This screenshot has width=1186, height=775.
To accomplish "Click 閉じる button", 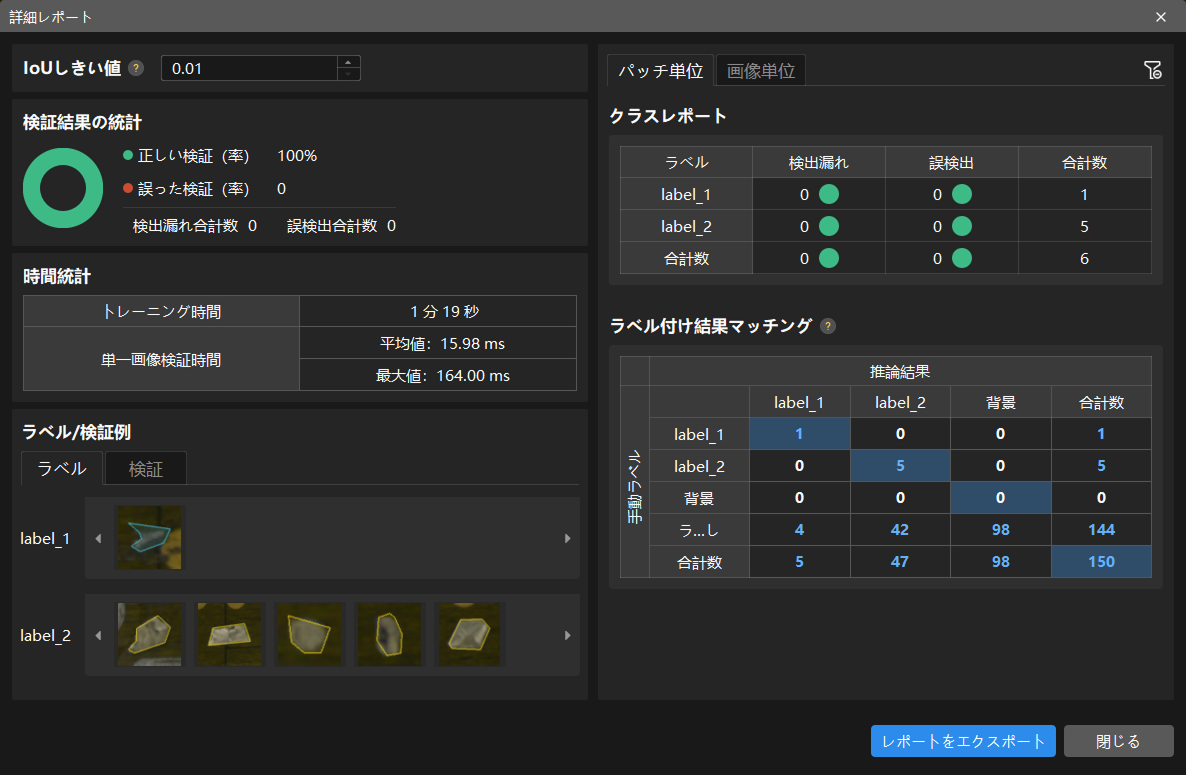I will click(x=1119, y=741).
